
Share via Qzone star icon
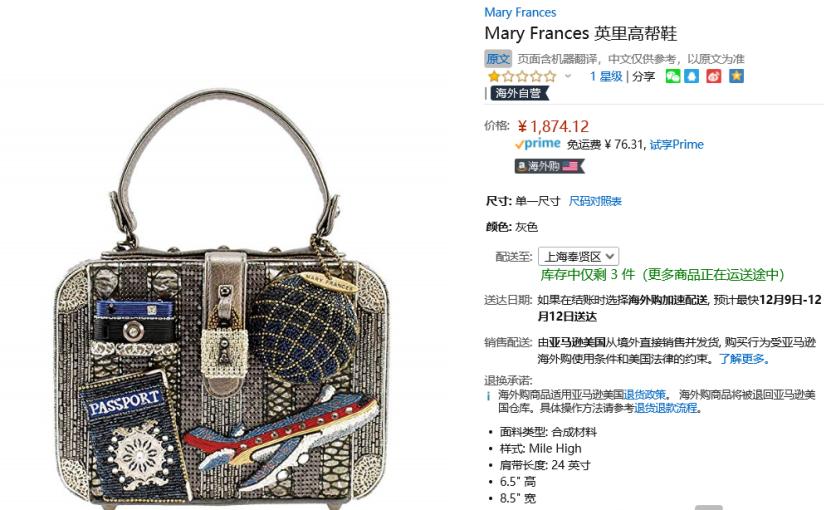(736, 76)
